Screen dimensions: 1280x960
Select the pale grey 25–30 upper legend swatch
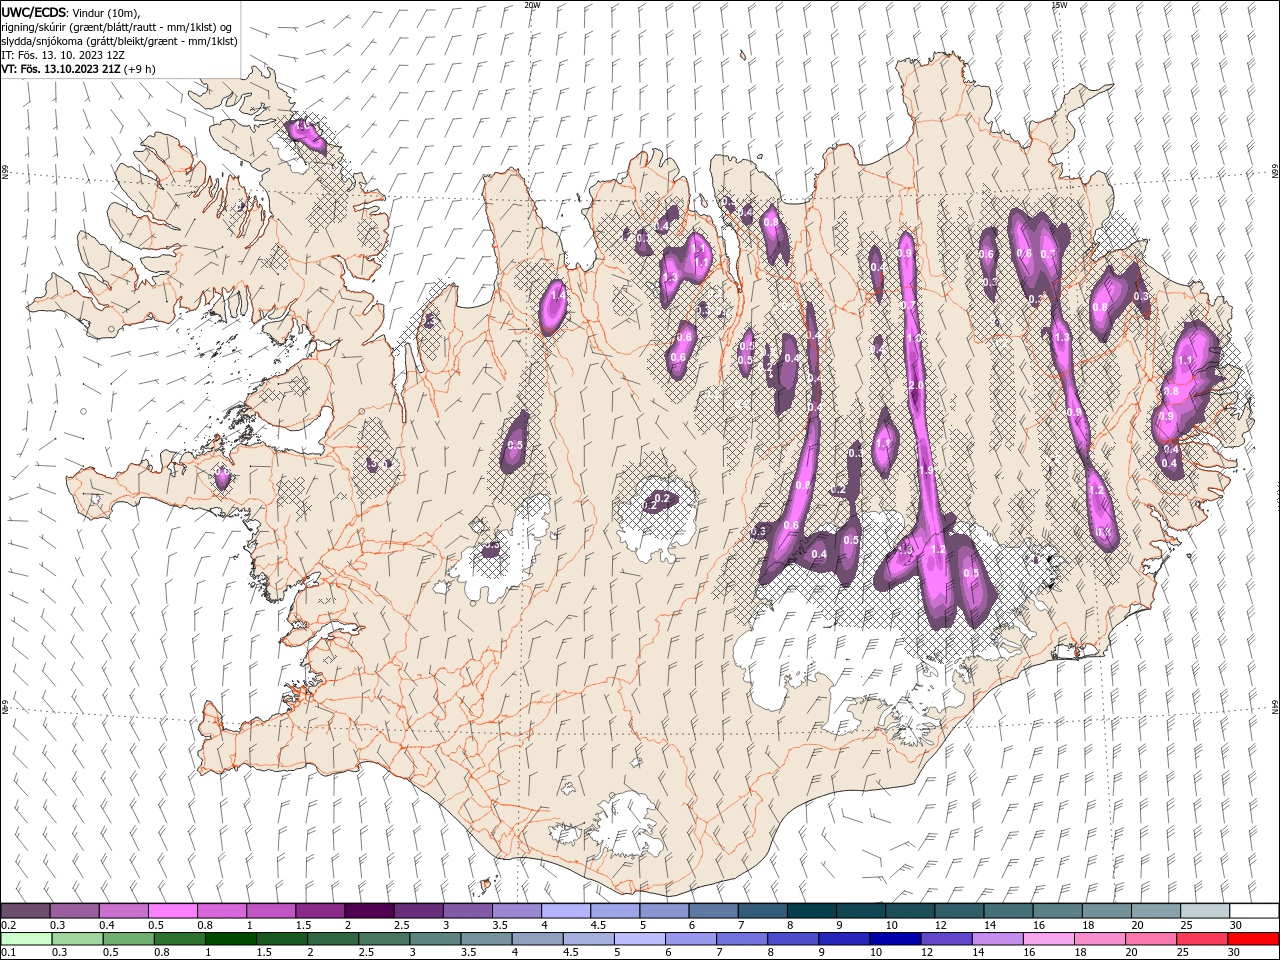point(1205,911)
